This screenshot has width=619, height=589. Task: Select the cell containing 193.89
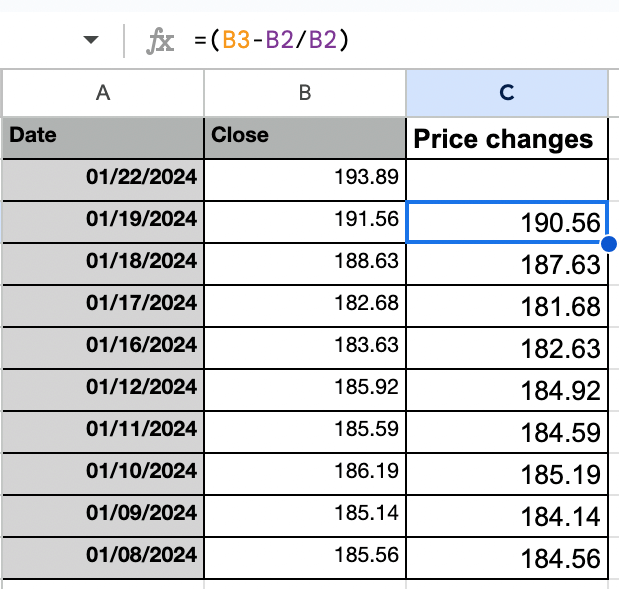tap(305, 180)
